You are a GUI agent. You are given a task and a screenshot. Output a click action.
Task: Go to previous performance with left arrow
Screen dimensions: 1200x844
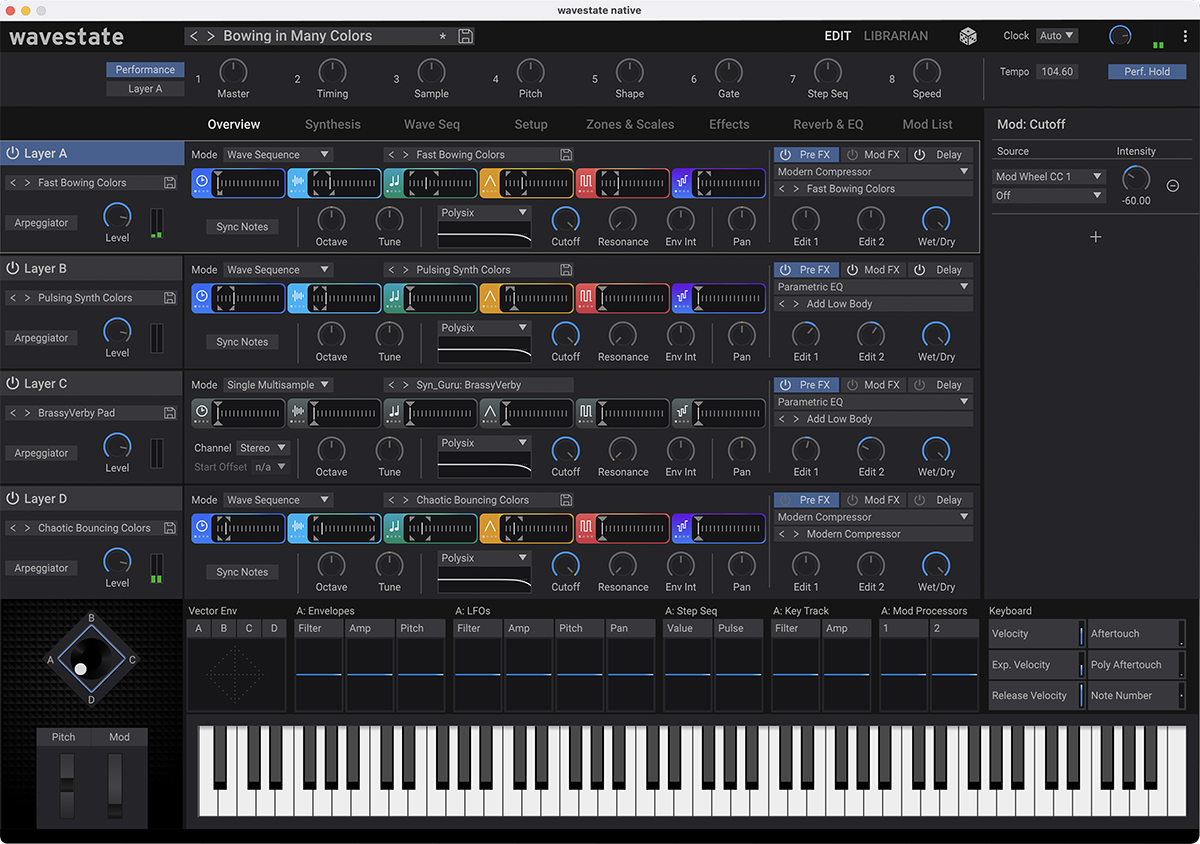194,36
